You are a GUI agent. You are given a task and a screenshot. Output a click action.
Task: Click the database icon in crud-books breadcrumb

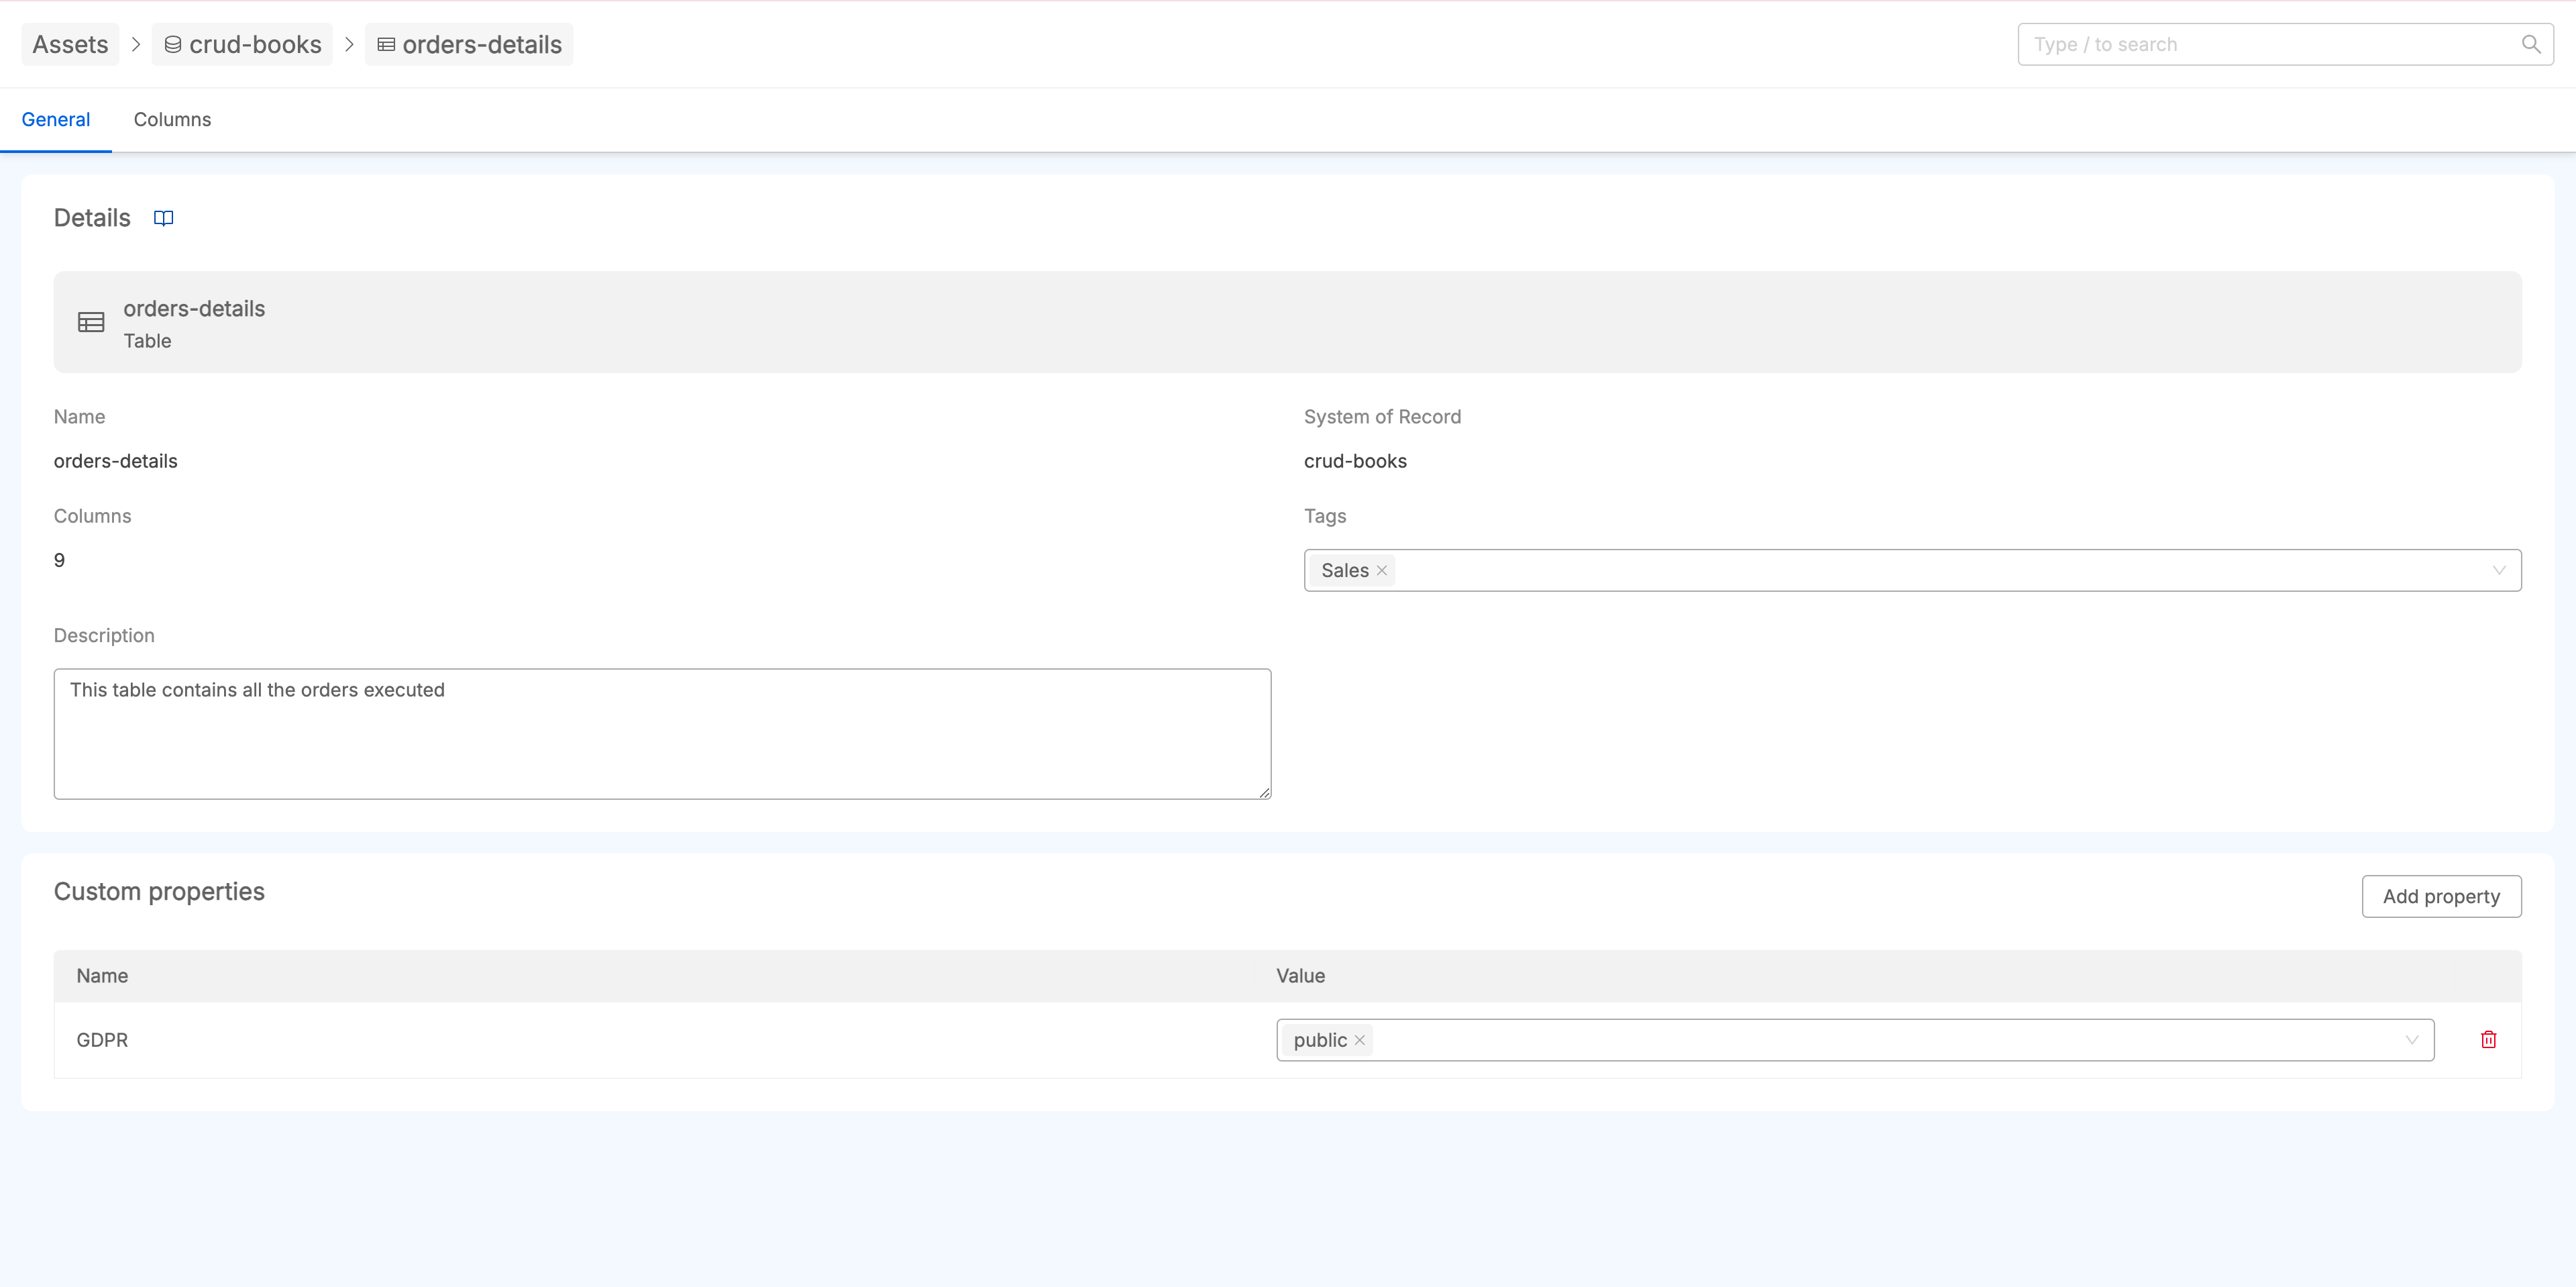coord(173,44)
